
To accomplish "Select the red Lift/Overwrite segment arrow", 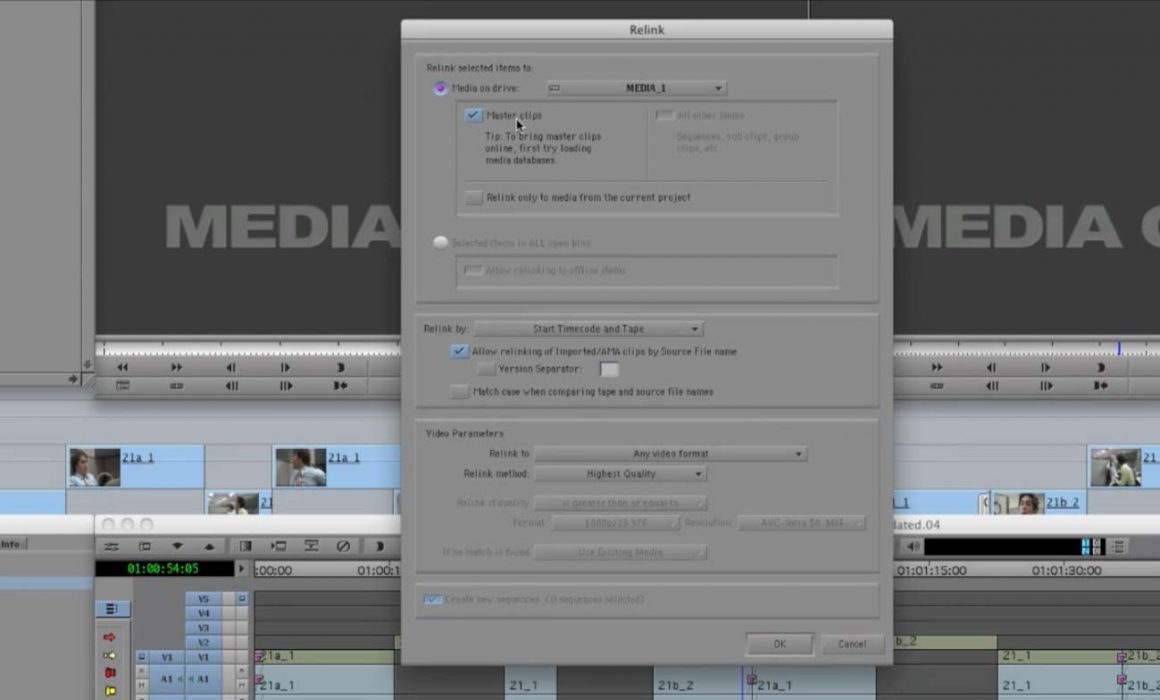I will click(x=109, y=637).
